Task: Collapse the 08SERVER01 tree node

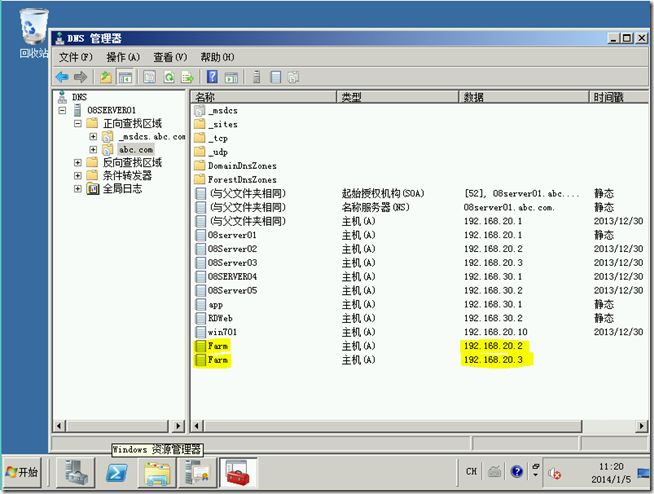Action: click(63, 111)
